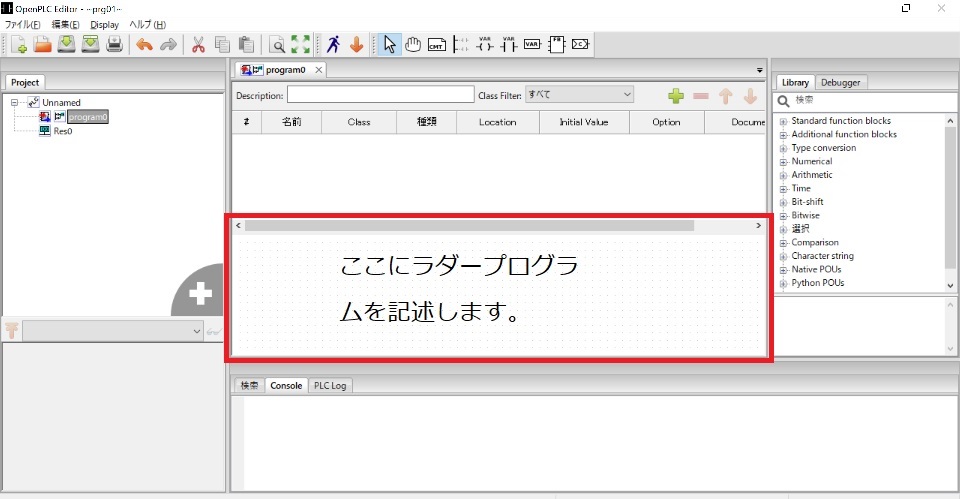Screen dimensions: 964x499
Task: Click the Initial Value column header
Action: tap(583, 122)
